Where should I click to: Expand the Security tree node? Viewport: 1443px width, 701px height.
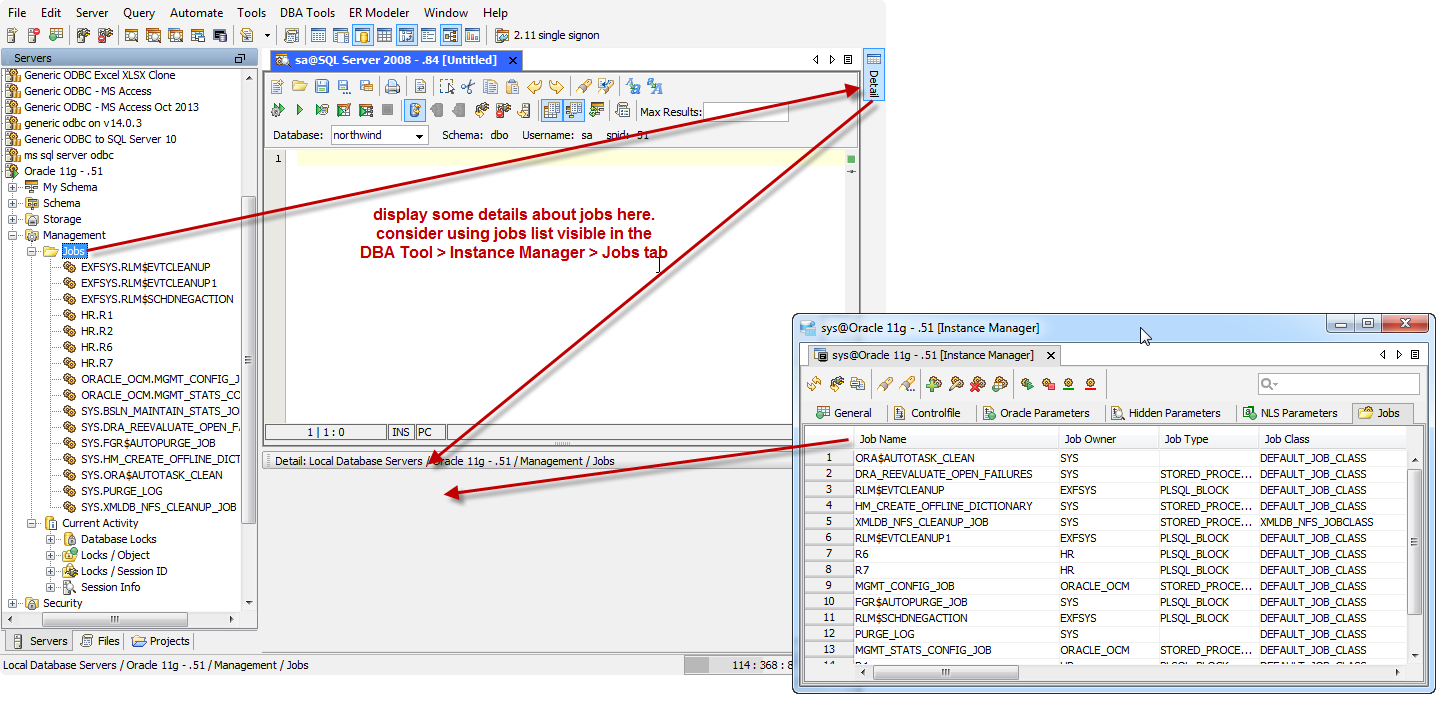(x=13, y=603)
